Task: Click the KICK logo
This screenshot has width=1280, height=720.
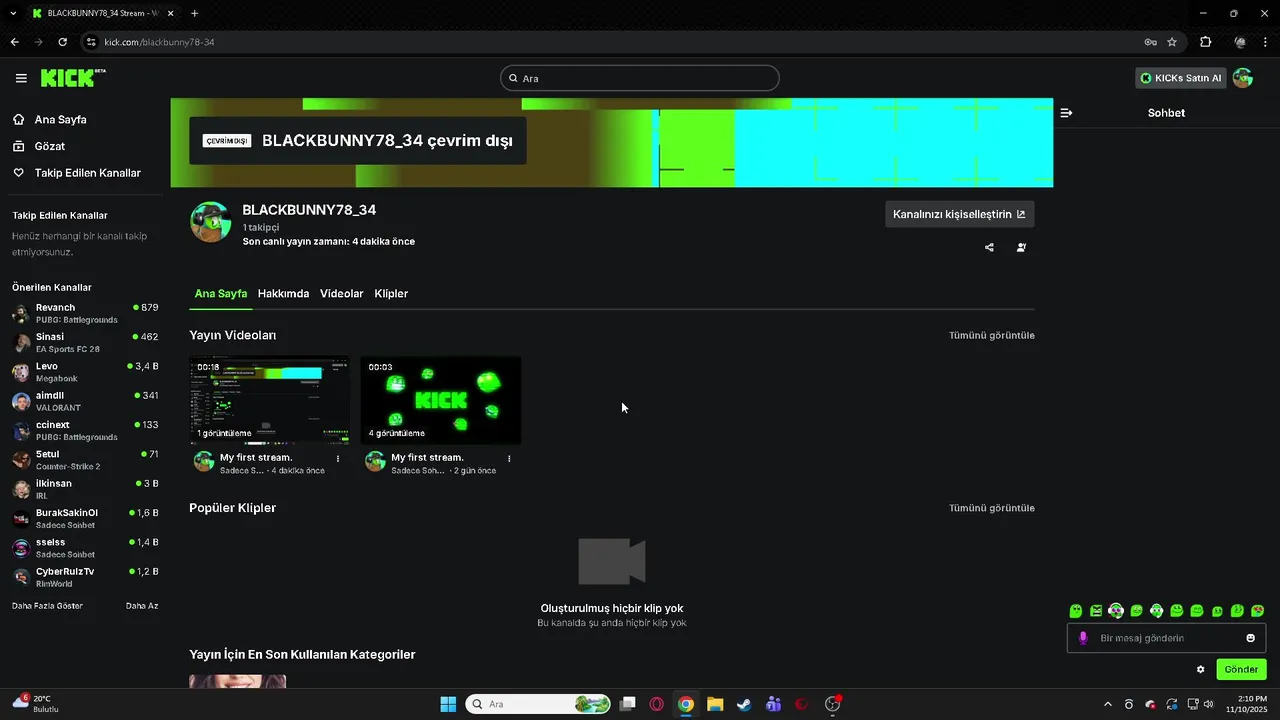Action: [73, 78]
